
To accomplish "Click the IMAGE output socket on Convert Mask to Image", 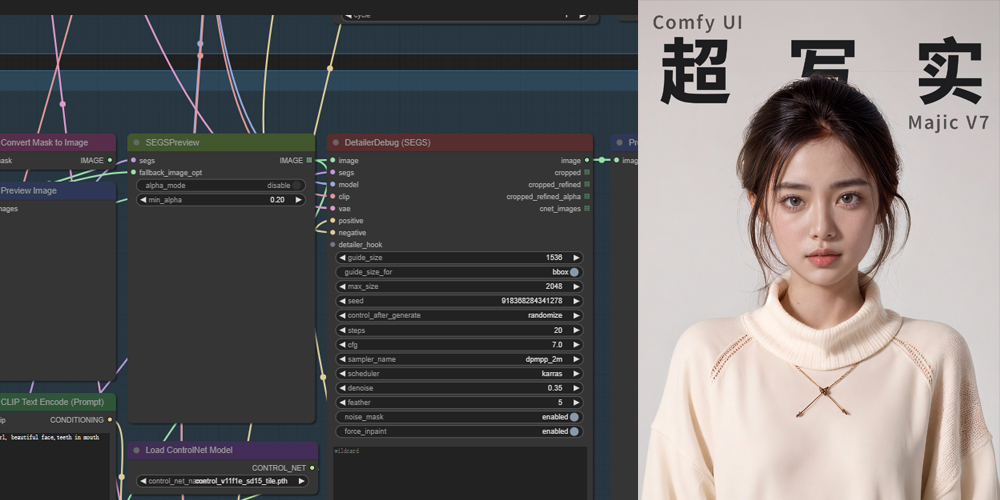I will [110, 161].
